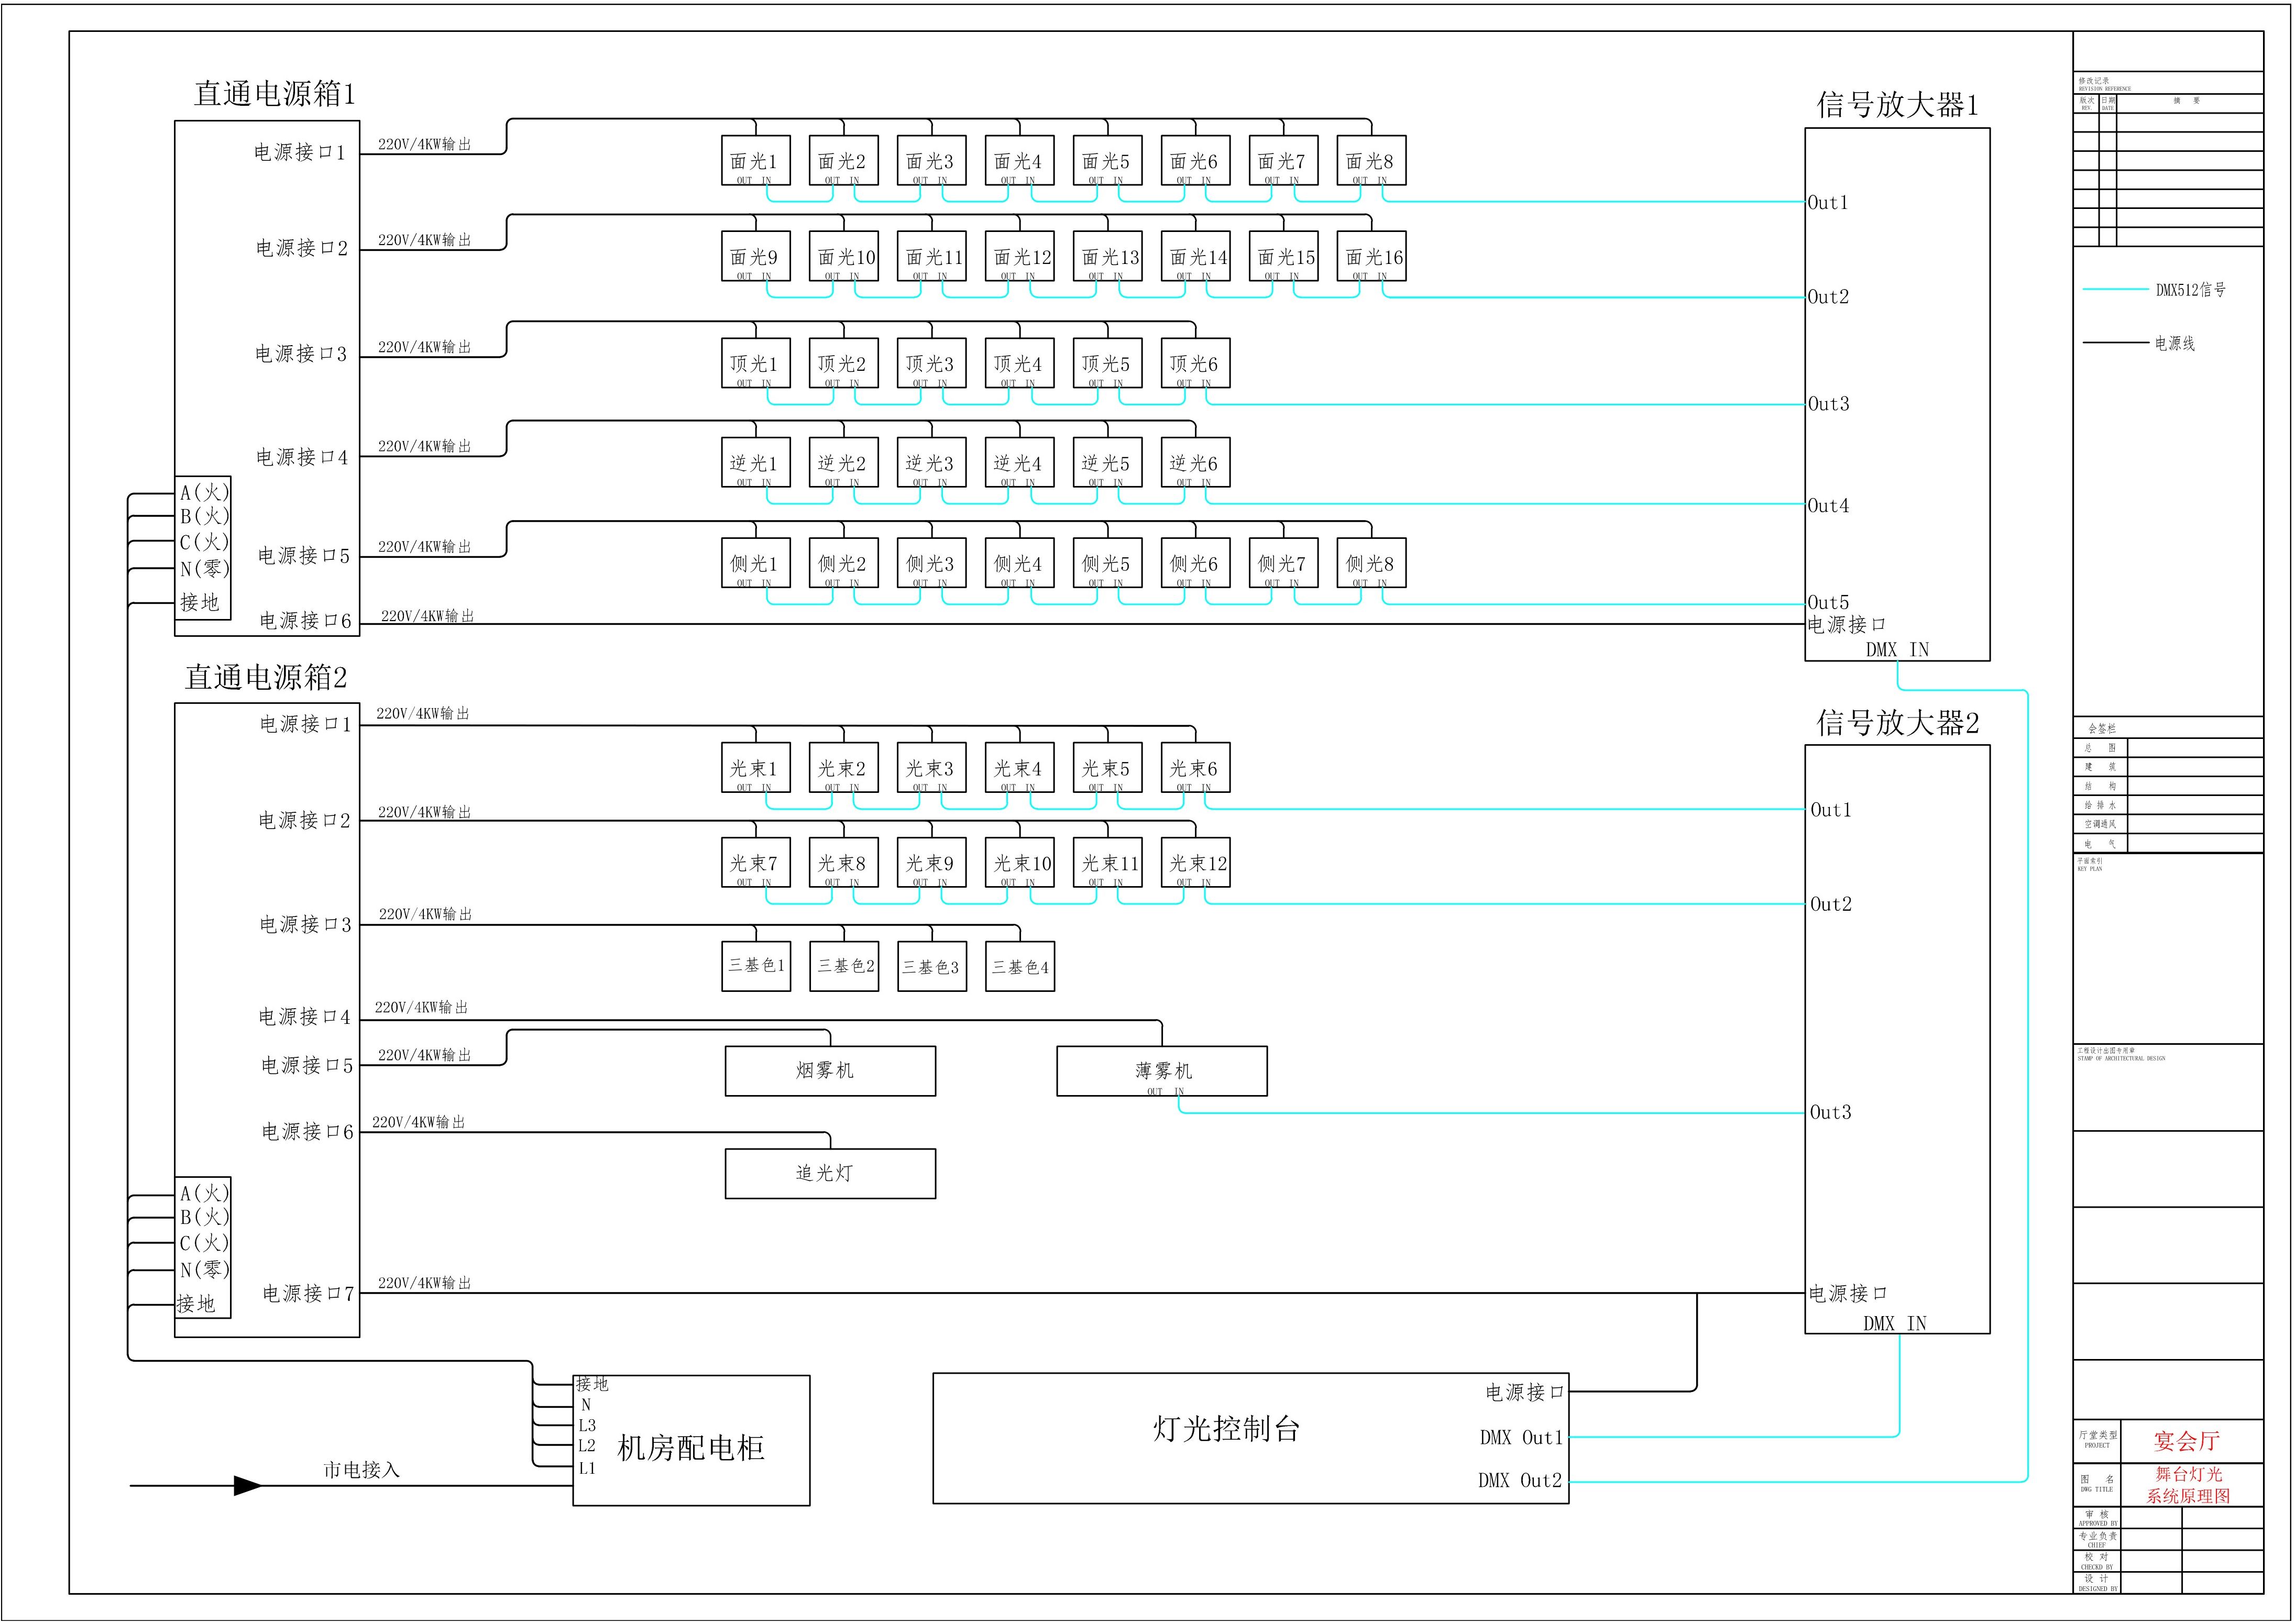Screen dimensions: 2296x1623
Task: Click Out2 on 信号放大器2
Action: click(x=1831, y=904)
